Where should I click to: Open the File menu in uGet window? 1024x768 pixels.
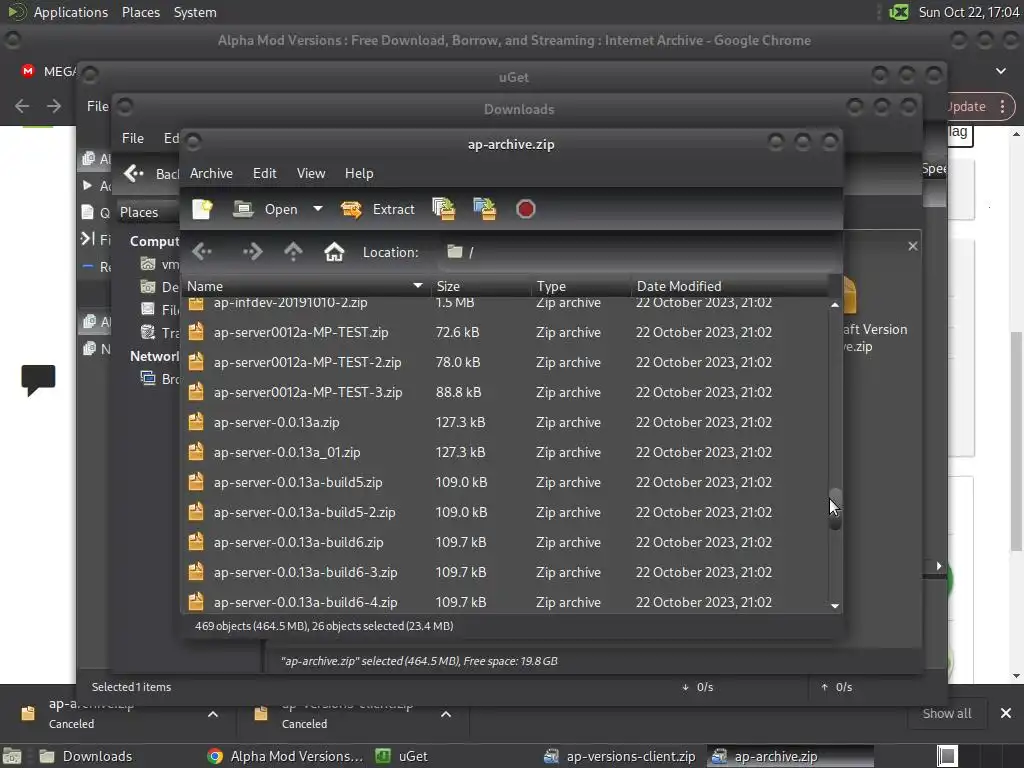pyautogui.click(x=98, y=106)
